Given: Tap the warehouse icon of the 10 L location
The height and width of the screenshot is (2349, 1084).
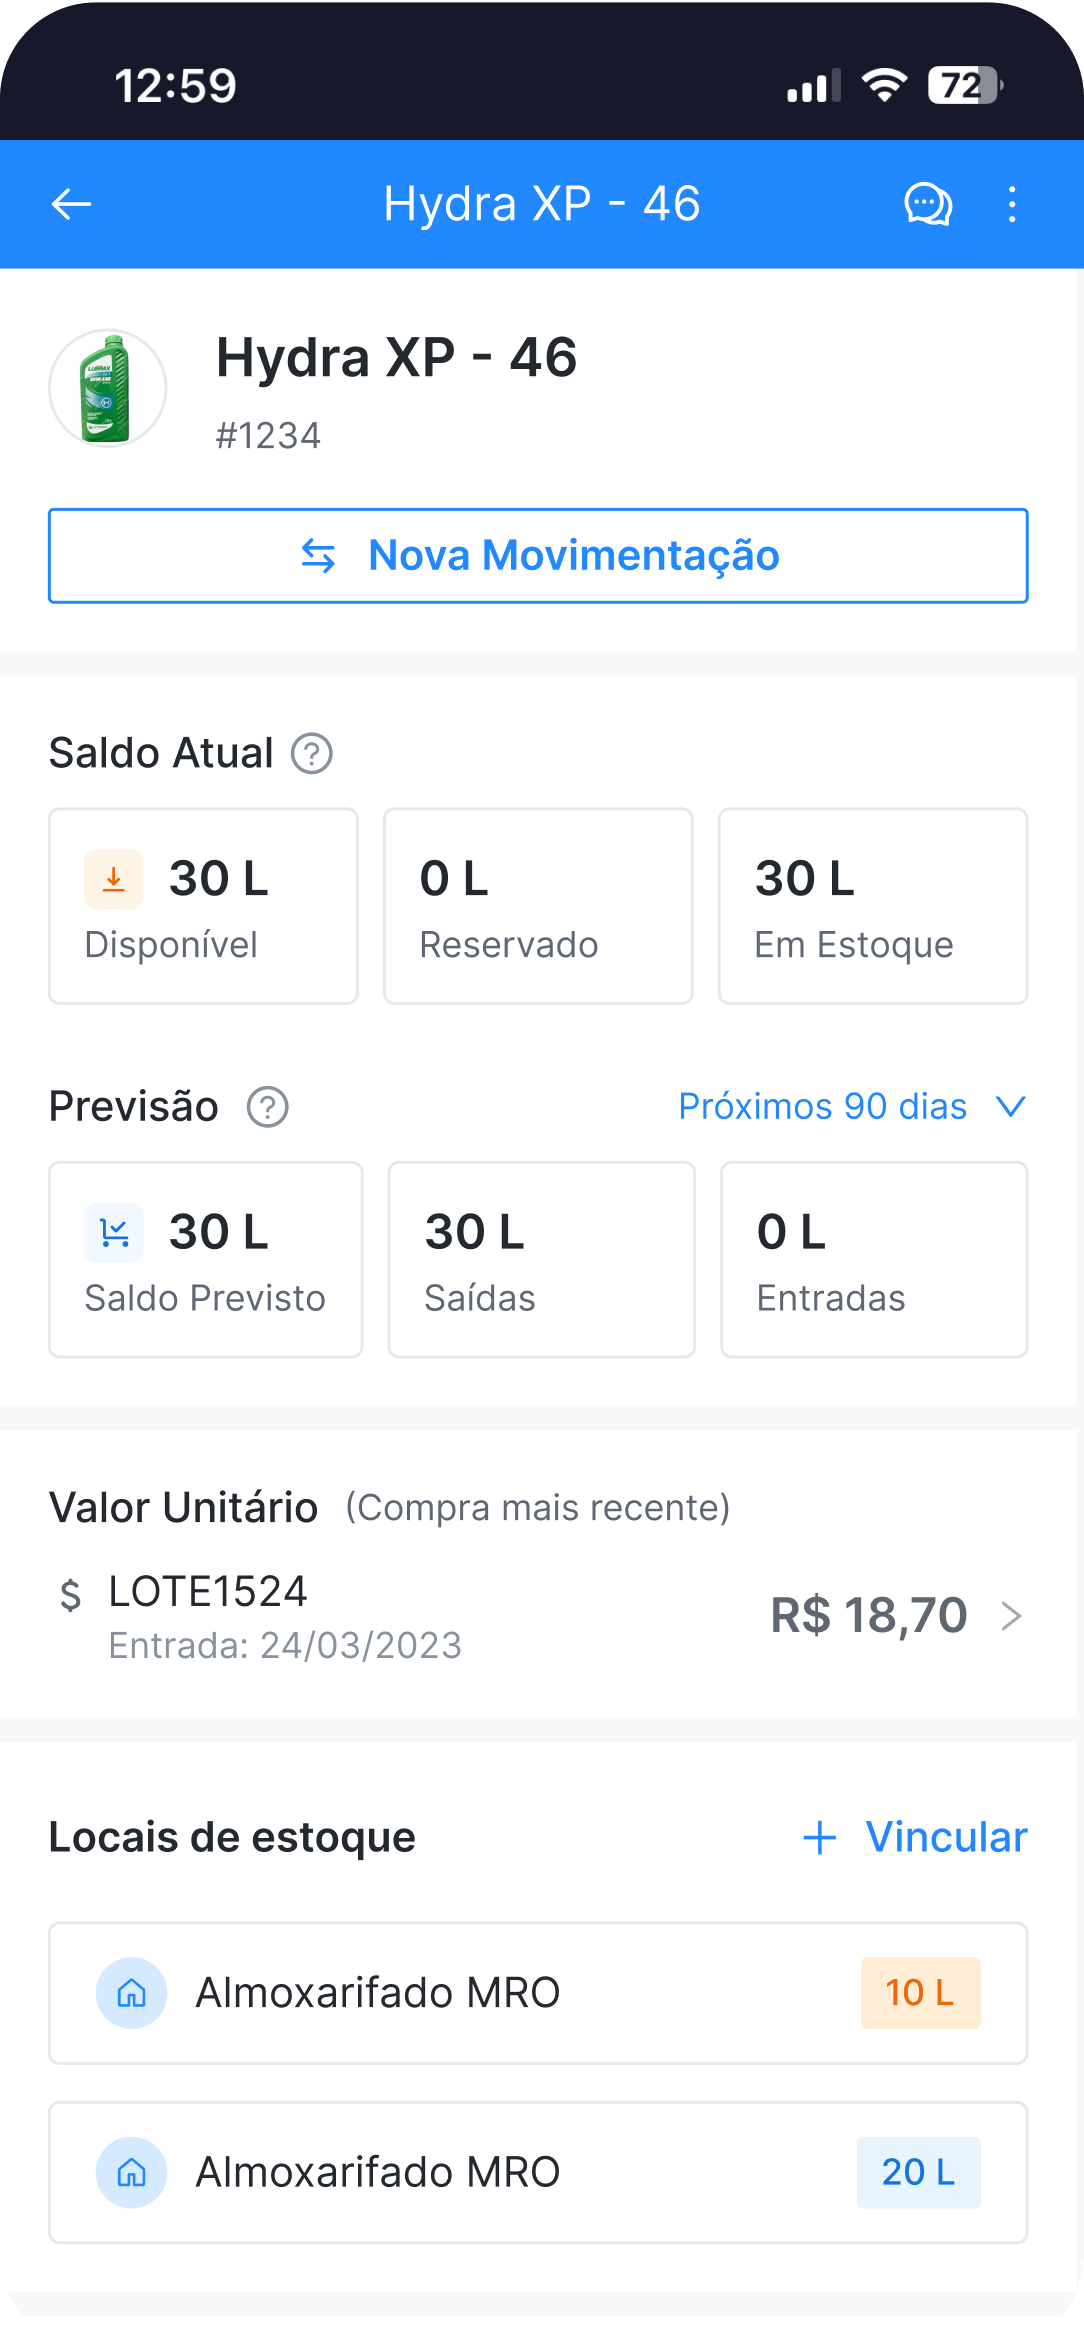Looking at the screenshot, I should pos(131,1993).
